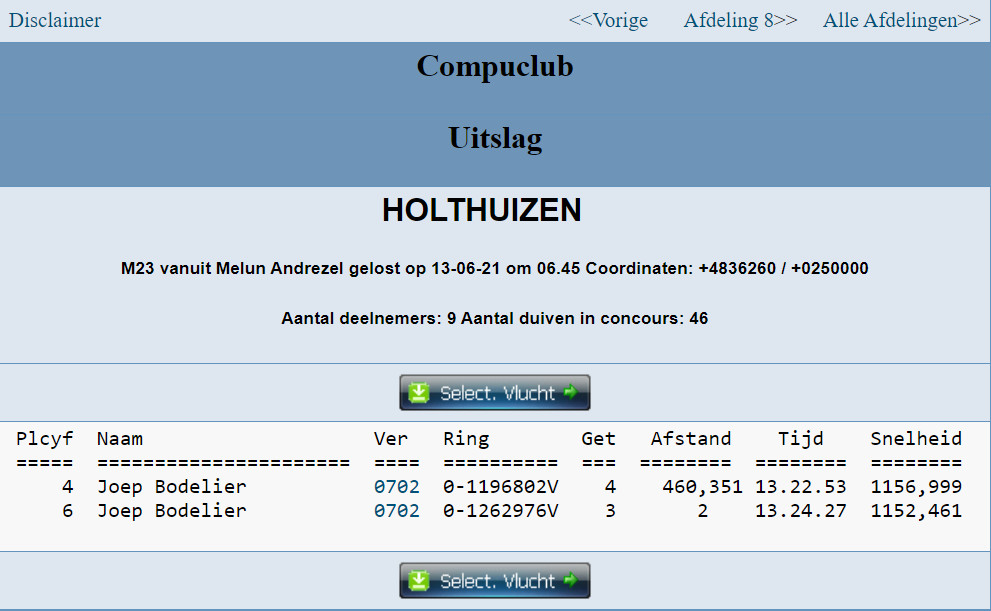991x611 pixels.
Task: Click the Tijd column header
Action: pyautogui.click(x=800, y=439)
